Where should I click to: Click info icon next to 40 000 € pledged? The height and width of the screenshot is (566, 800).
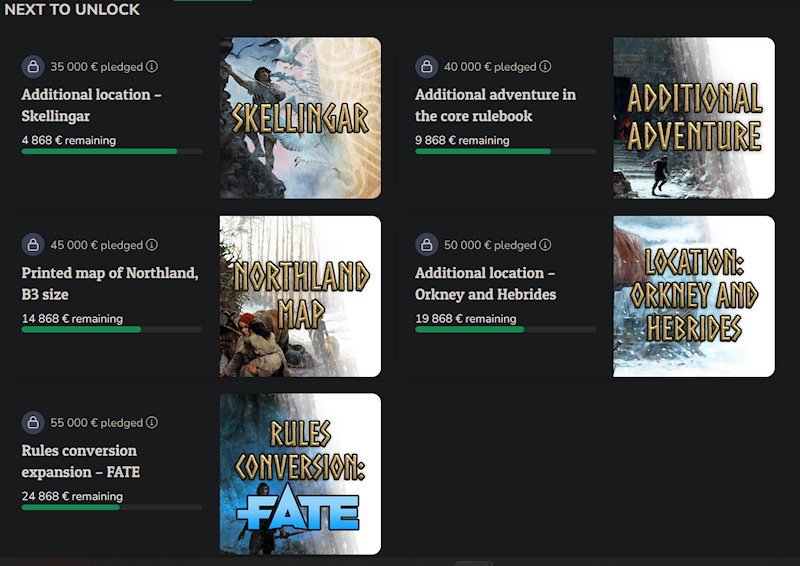pyautogui.click(x=545, y=67)
